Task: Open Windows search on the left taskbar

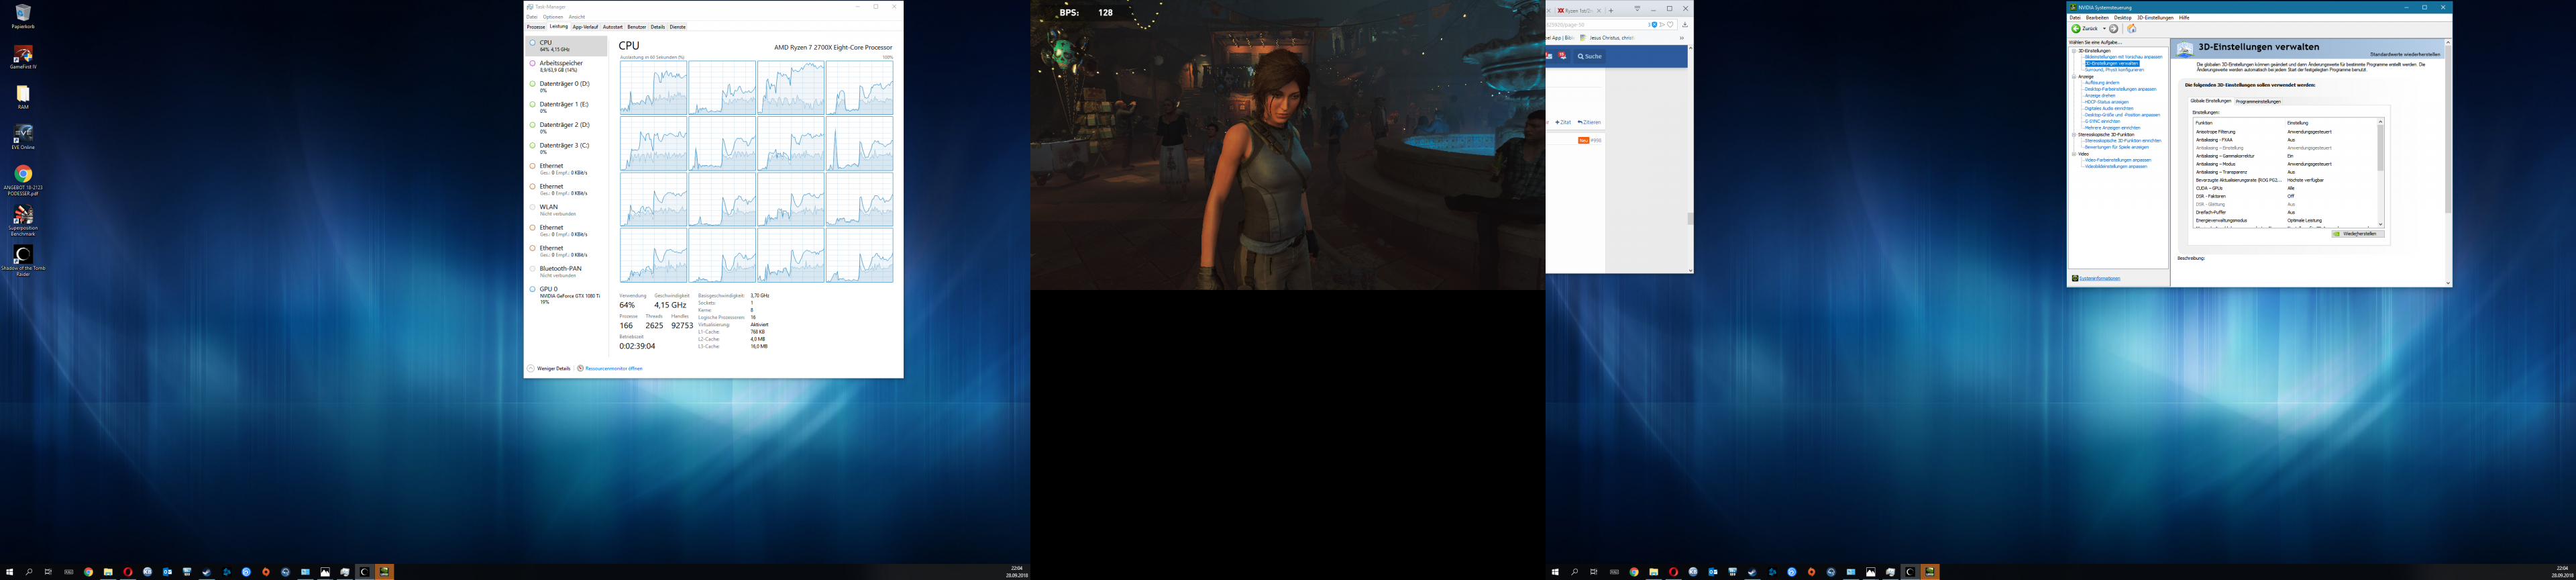Action: (29, 572)
